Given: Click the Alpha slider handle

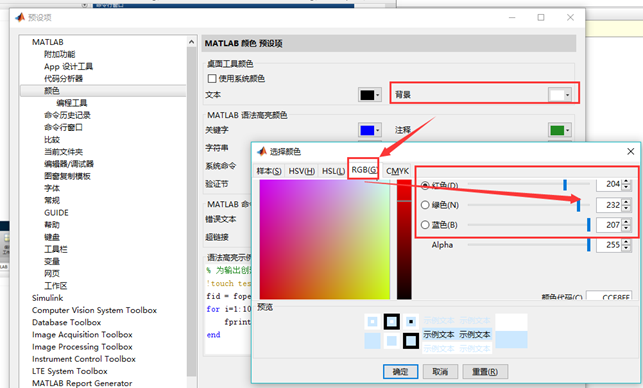Looking at the screenshot, I should 588,245.
